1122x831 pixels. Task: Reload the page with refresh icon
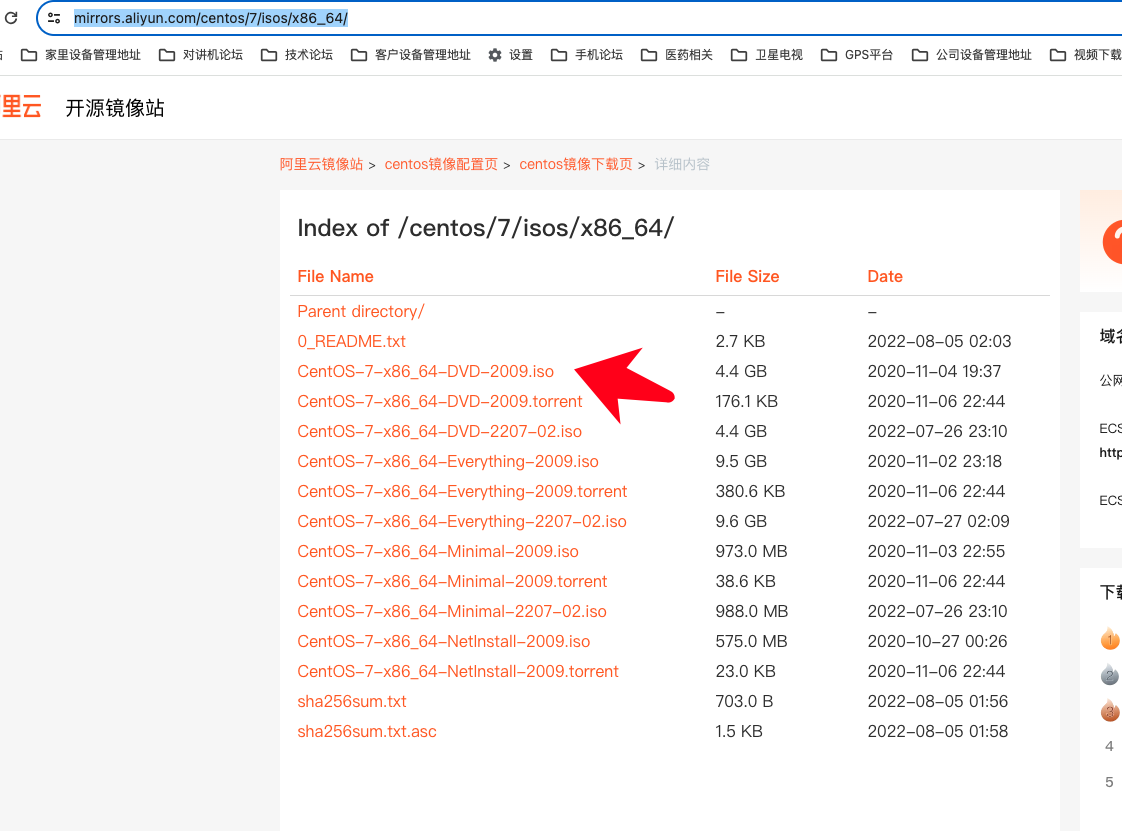[x=11, y=18]
